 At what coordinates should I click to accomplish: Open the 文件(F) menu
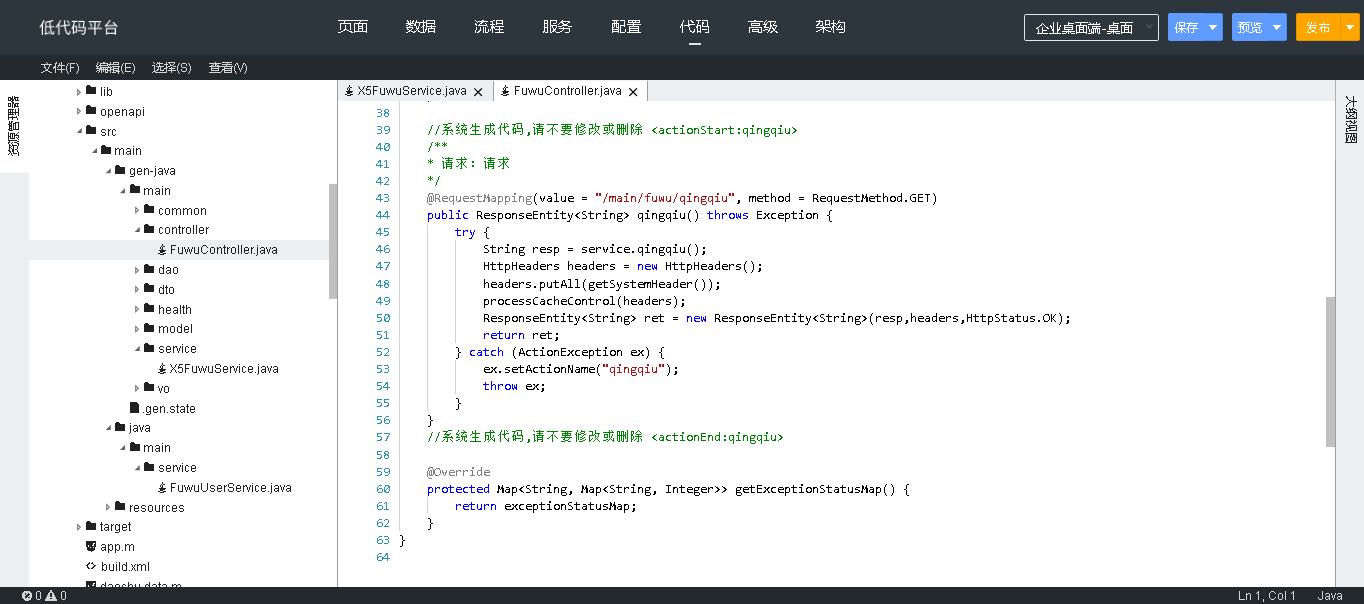pos(60,68)
